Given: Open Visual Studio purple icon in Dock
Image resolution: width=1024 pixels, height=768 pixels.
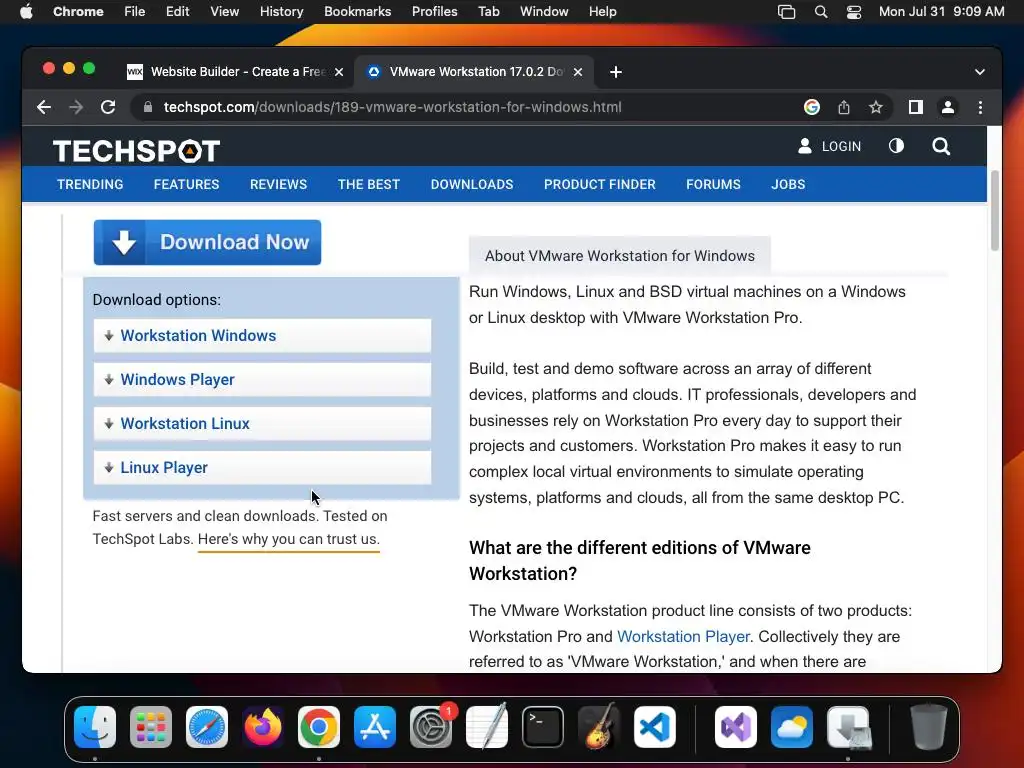Looking at the screenshot, I should tap(736, 727).
